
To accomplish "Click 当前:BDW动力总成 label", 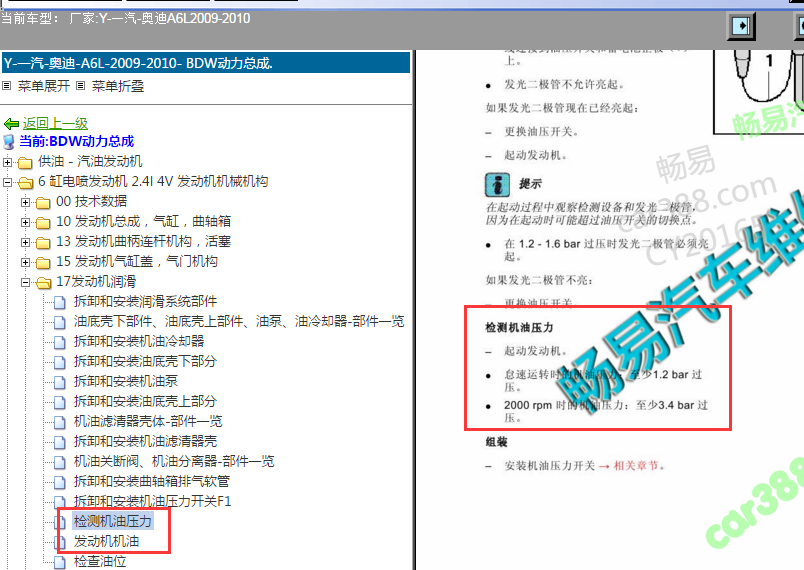I will coord(76,141).
